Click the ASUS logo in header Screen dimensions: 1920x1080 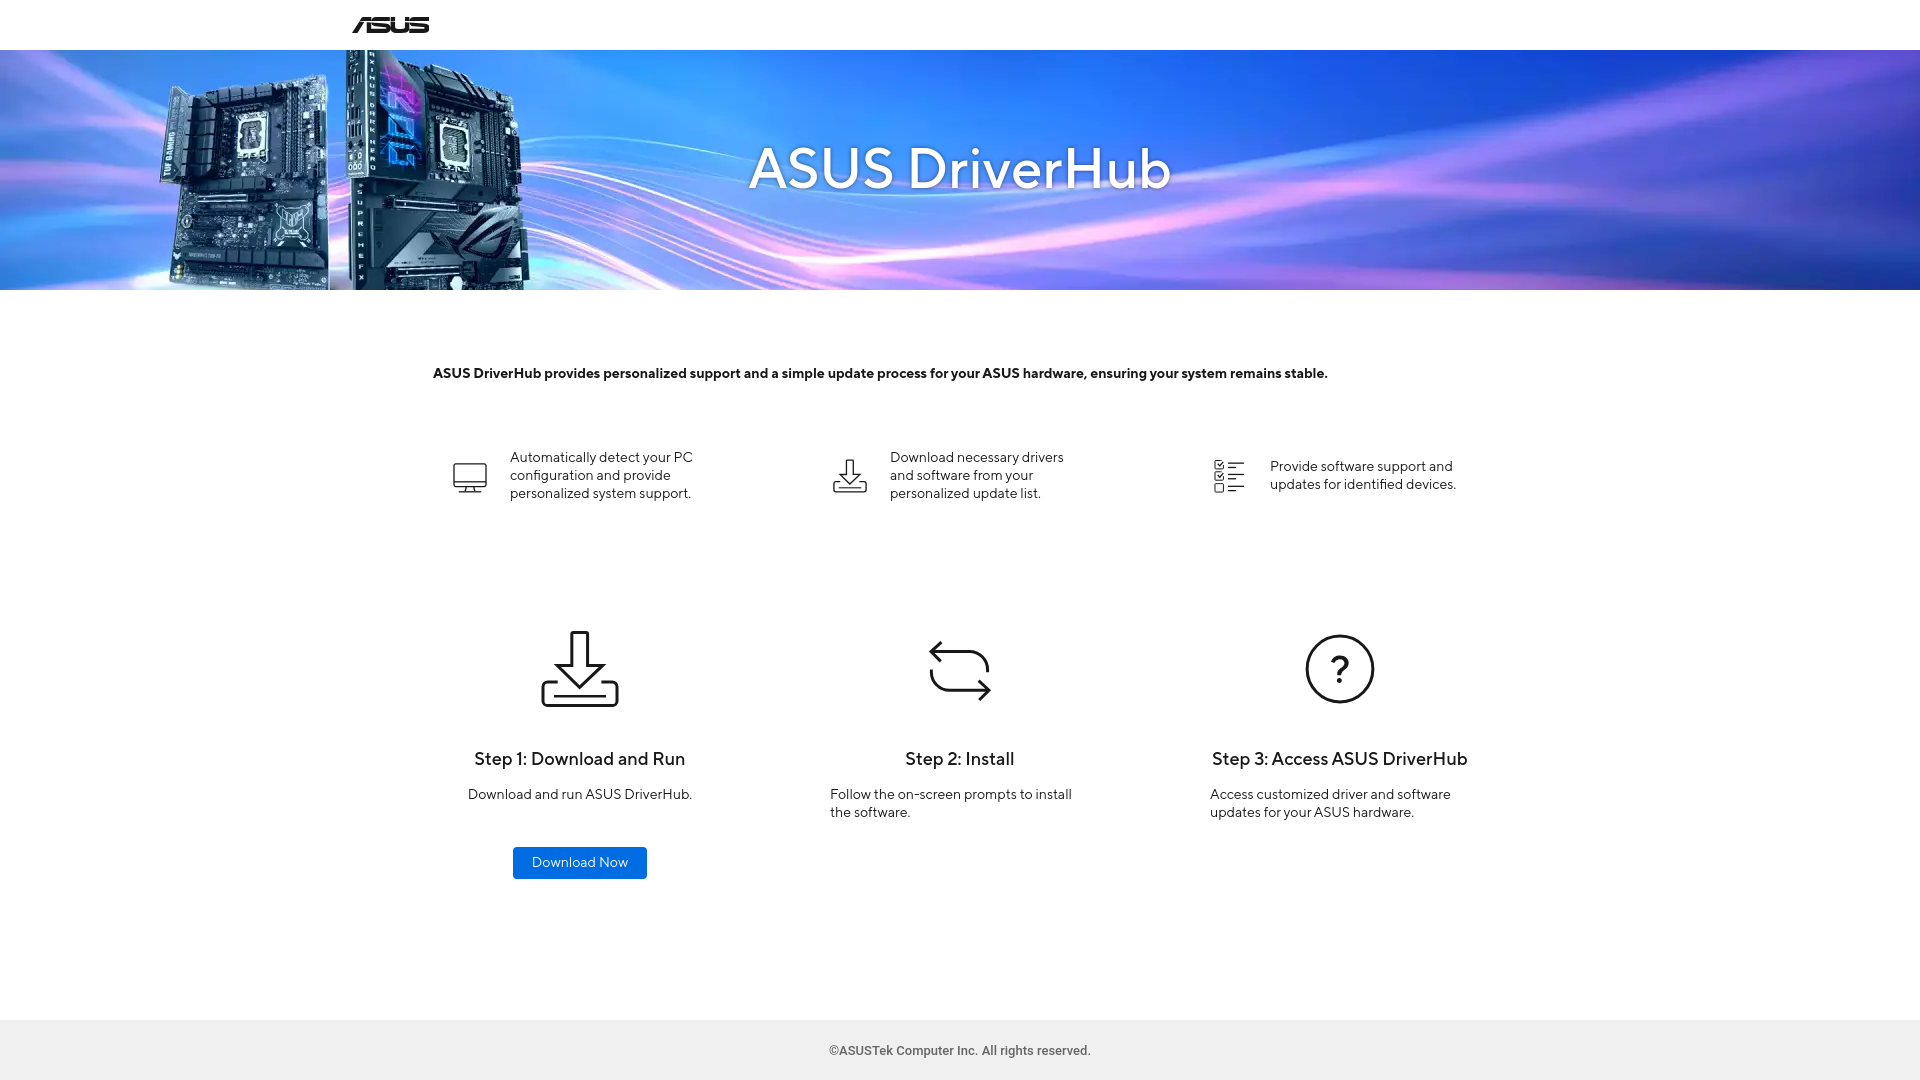coord(390,25)
